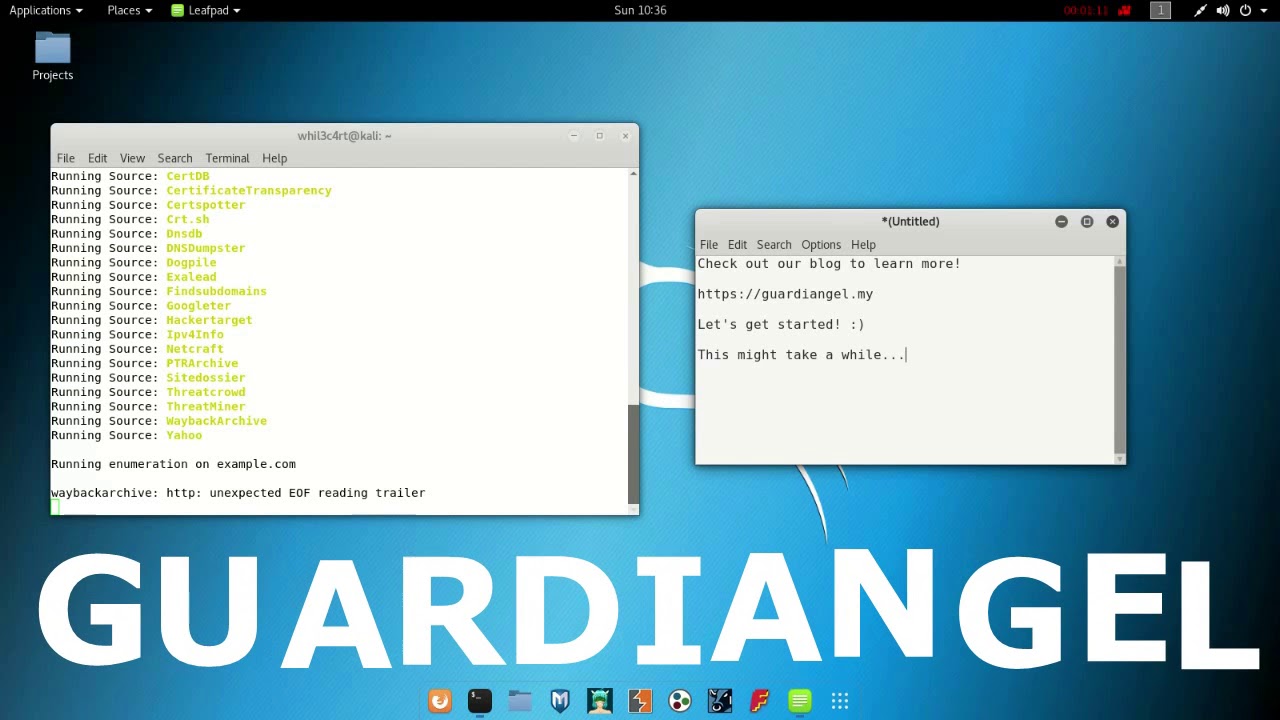The height and width of the screenshot is (720, 1280).
Task: Open Leafpad Options menu
Action: tap(821, 245)
